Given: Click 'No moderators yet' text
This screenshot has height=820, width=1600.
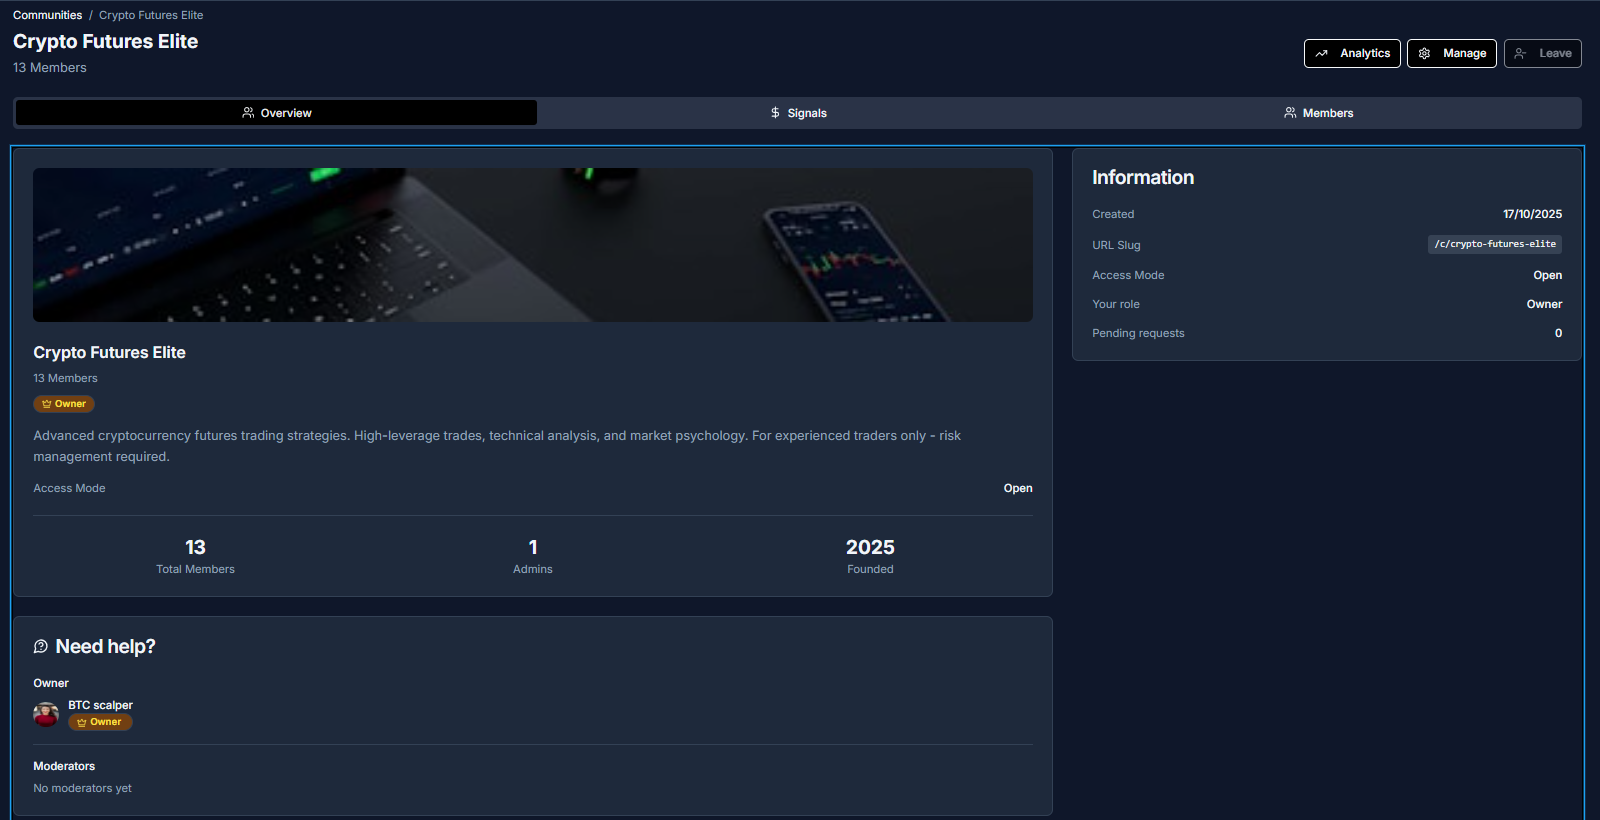Looking at the screenshot, I should pos(82,788).
